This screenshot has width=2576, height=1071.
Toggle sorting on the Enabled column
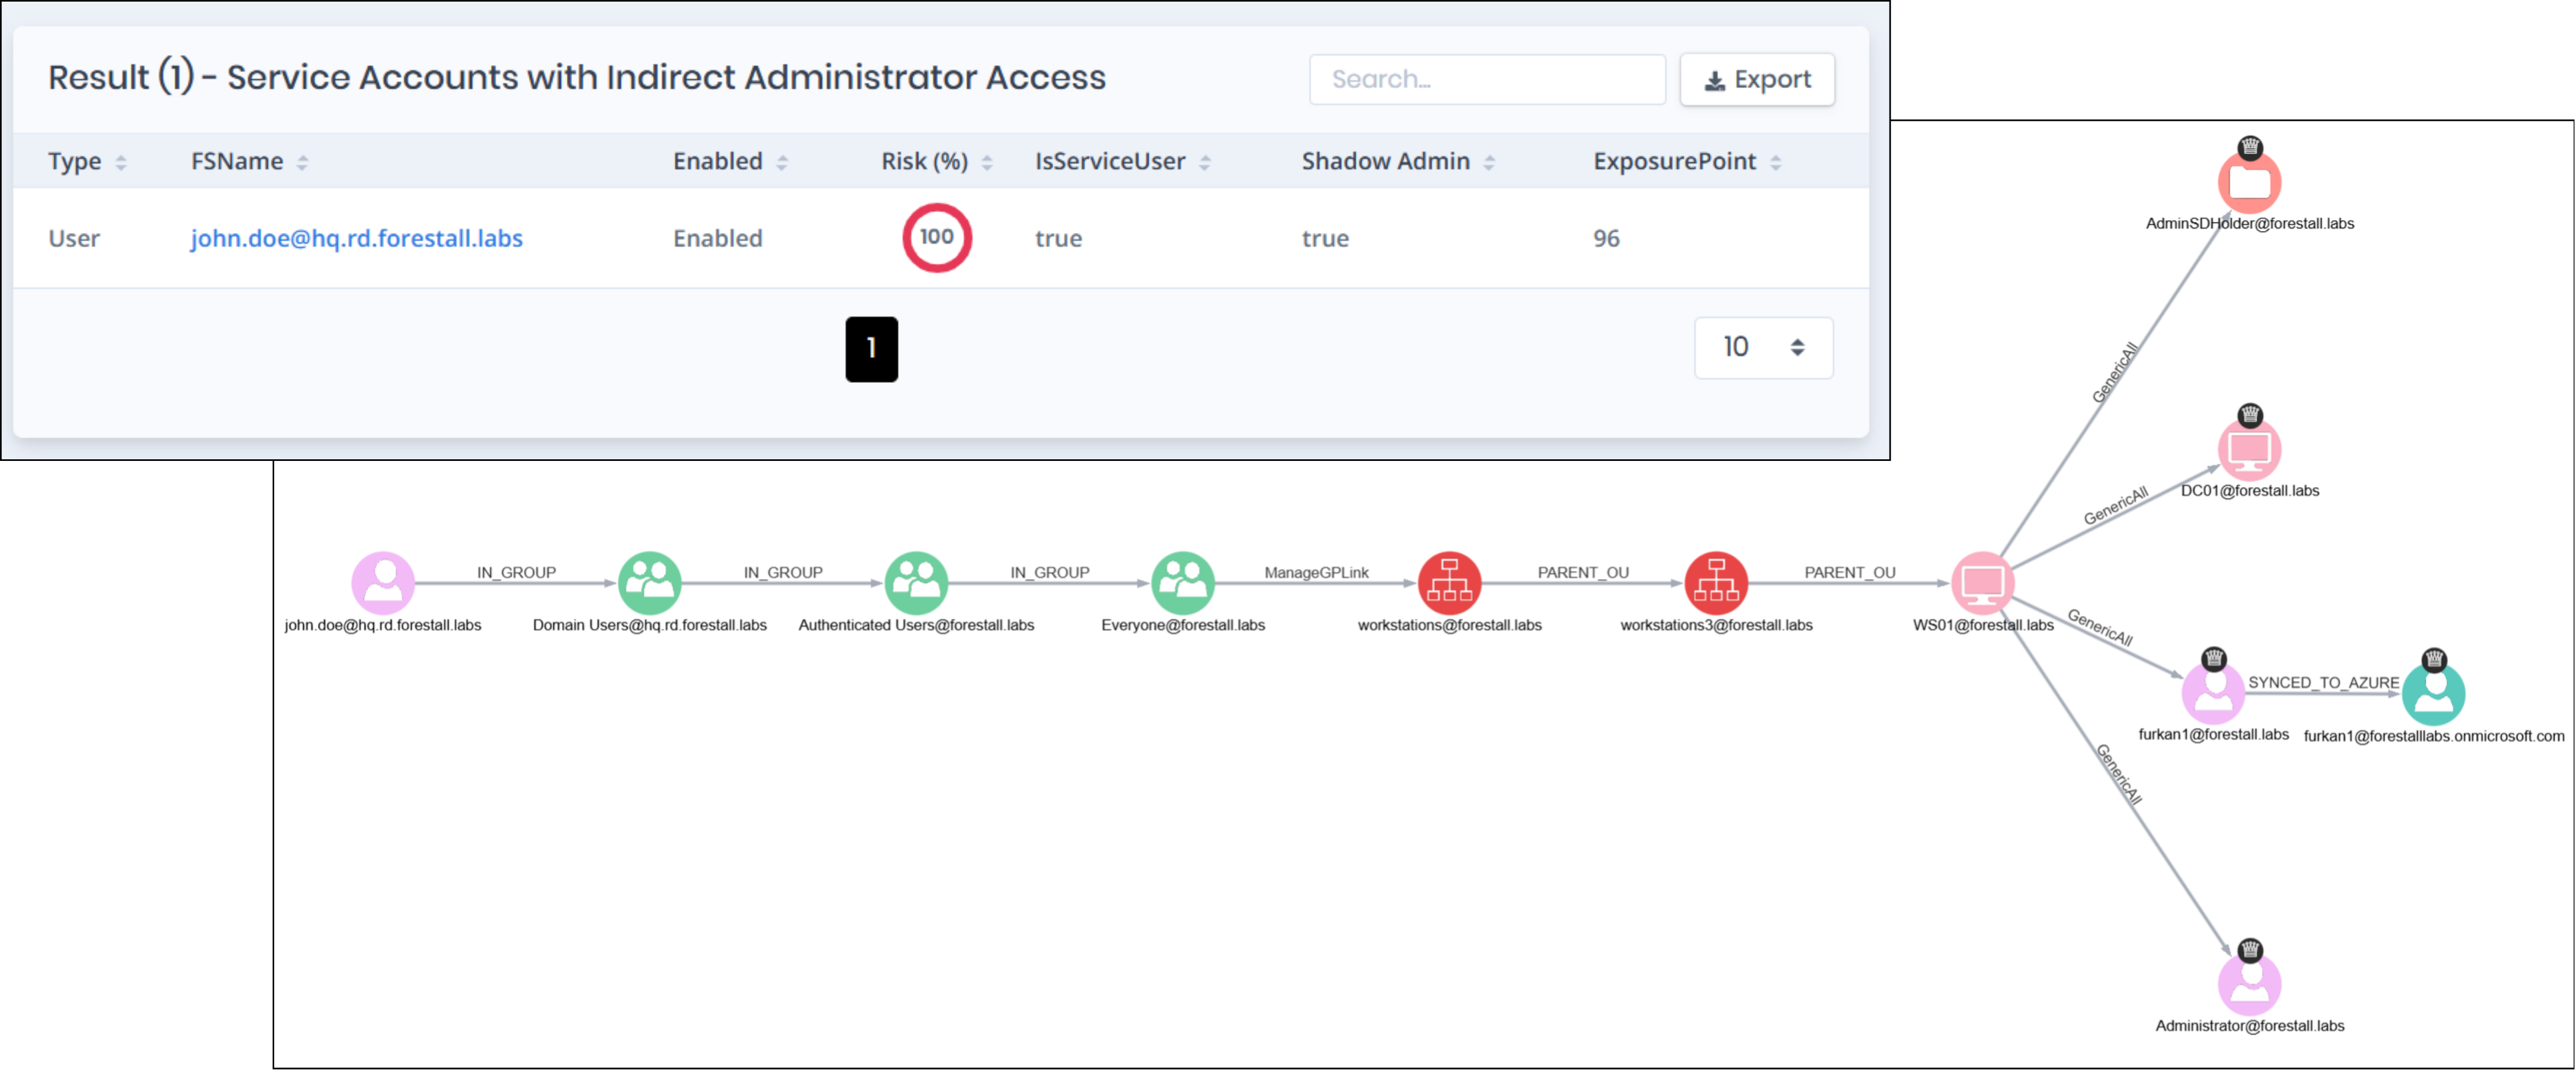point(781,161)
